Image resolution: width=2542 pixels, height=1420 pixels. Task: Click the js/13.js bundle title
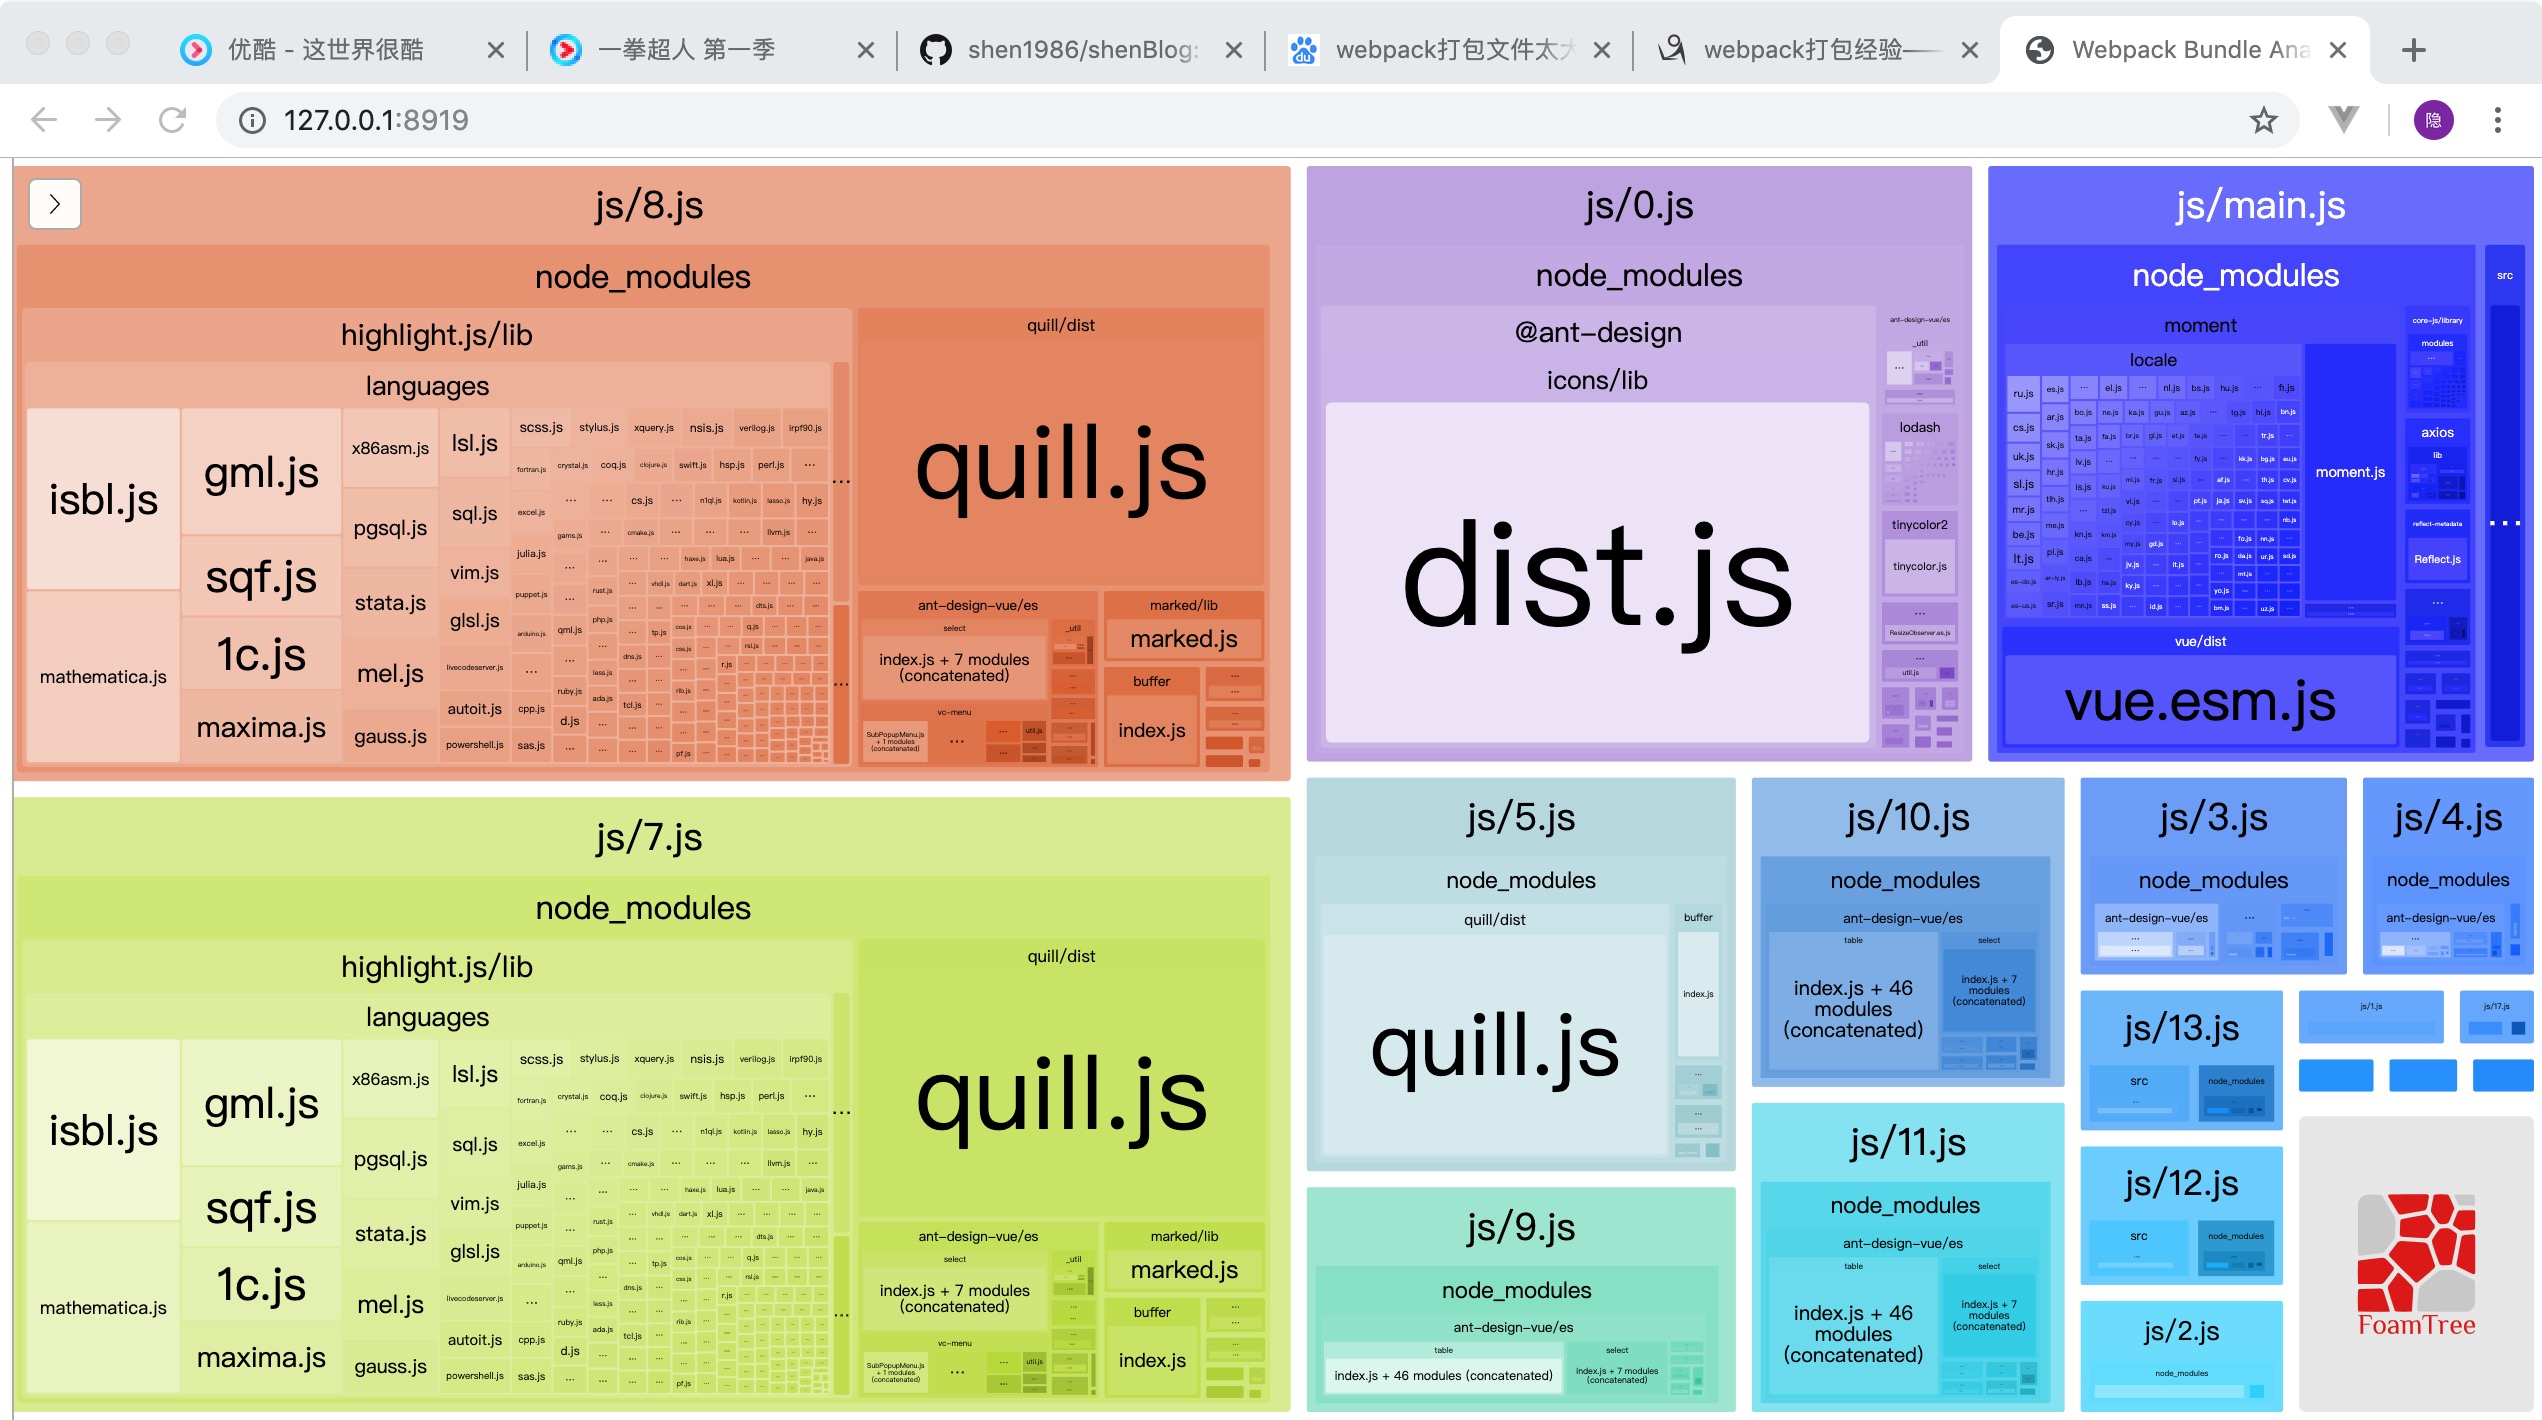click(x=2181, y=1028)
